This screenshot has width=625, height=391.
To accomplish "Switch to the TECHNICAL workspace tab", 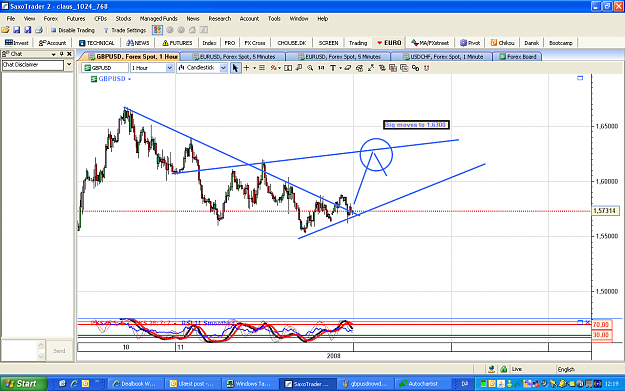I will (96, 43).
